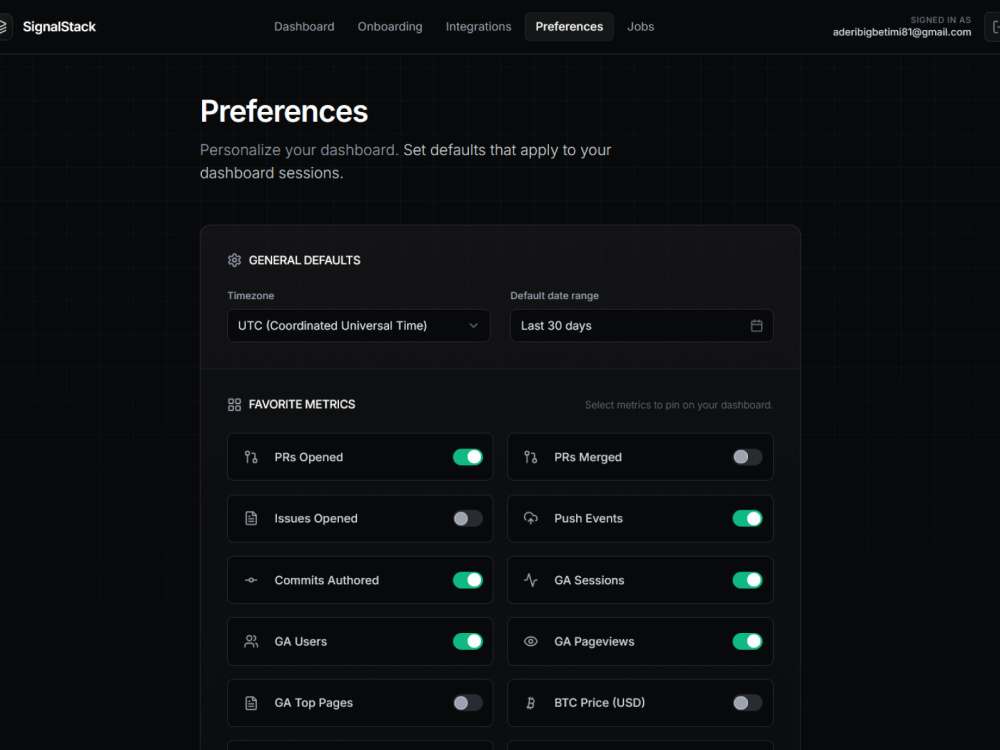Click the GA Top Pages document icon
This screenshot has height=750, width=1000.
[251, 703]
